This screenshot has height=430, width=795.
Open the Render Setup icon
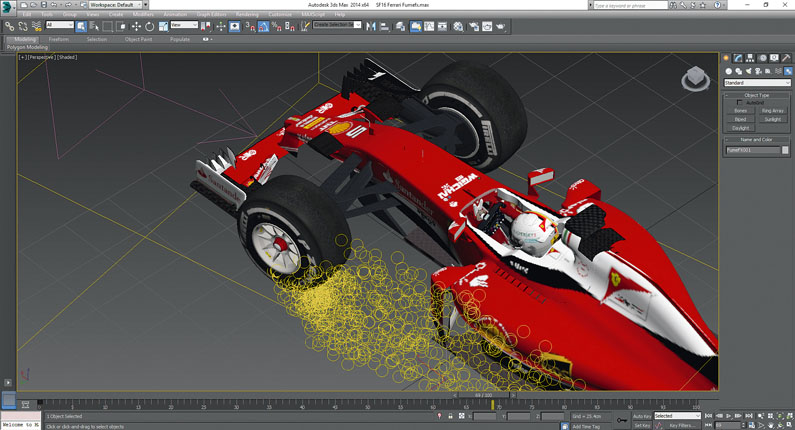(474, 26)
